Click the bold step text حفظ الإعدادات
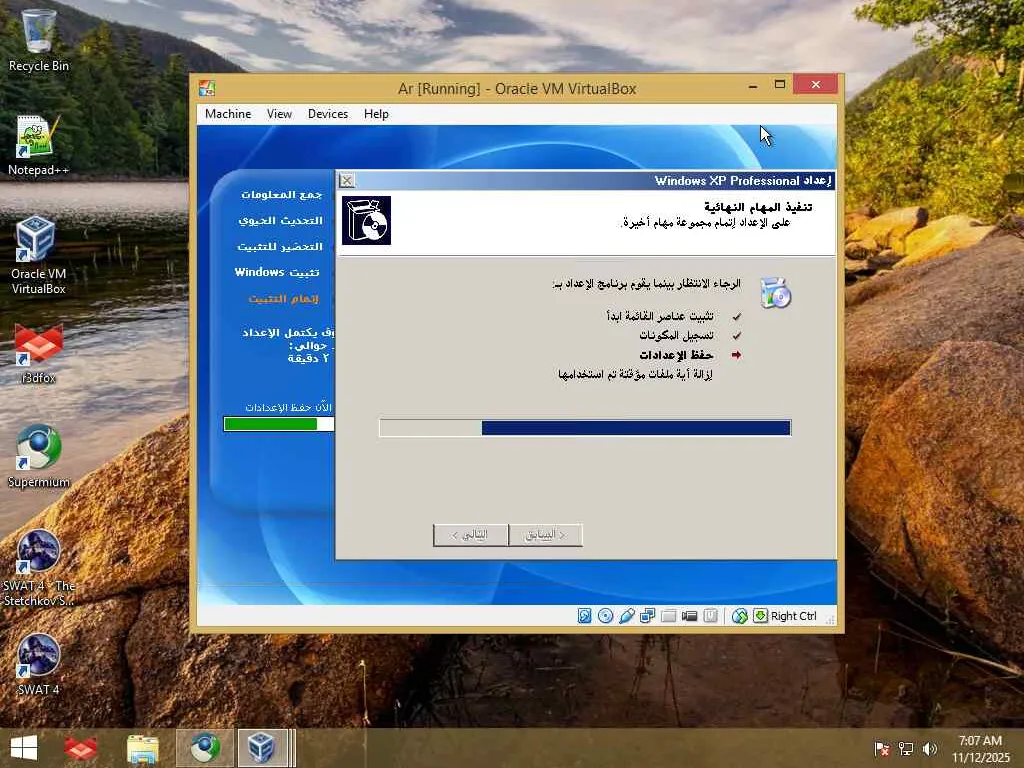Screen dimensions: 1024x768 676,355
